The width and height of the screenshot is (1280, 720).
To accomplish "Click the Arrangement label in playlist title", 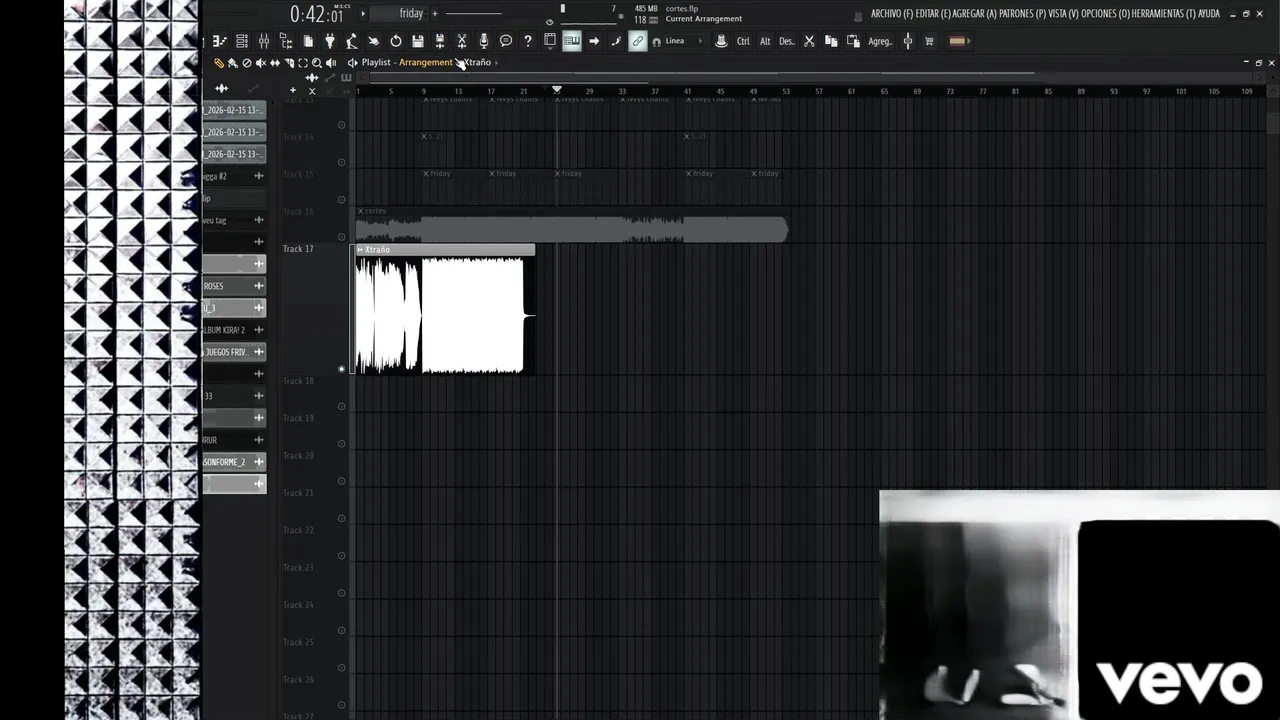I will point(426,62).
